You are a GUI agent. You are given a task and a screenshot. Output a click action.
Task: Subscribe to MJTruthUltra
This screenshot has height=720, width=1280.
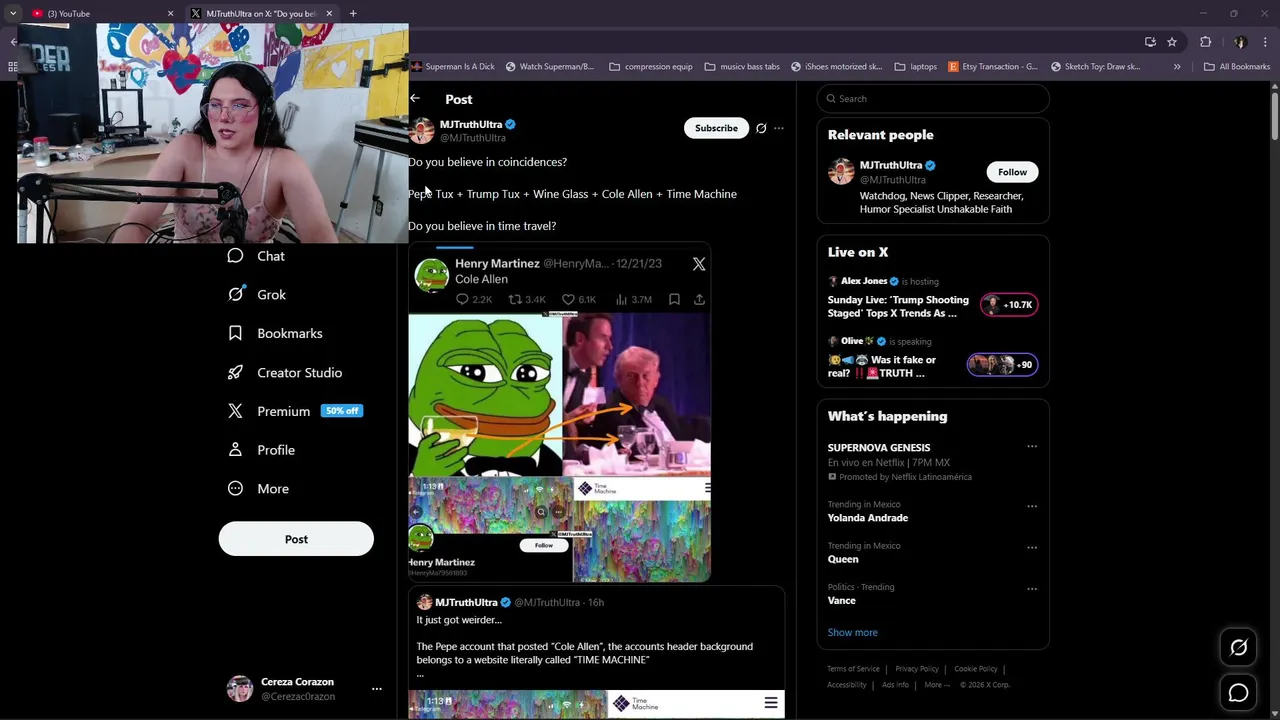click(716, 128)
